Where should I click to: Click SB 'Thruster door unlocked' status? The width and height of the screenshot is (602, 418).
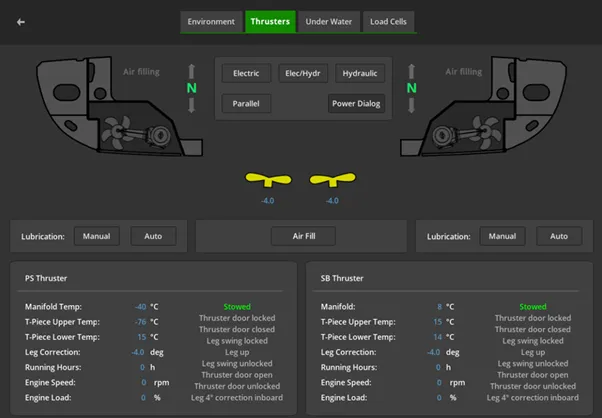(533, 386)
